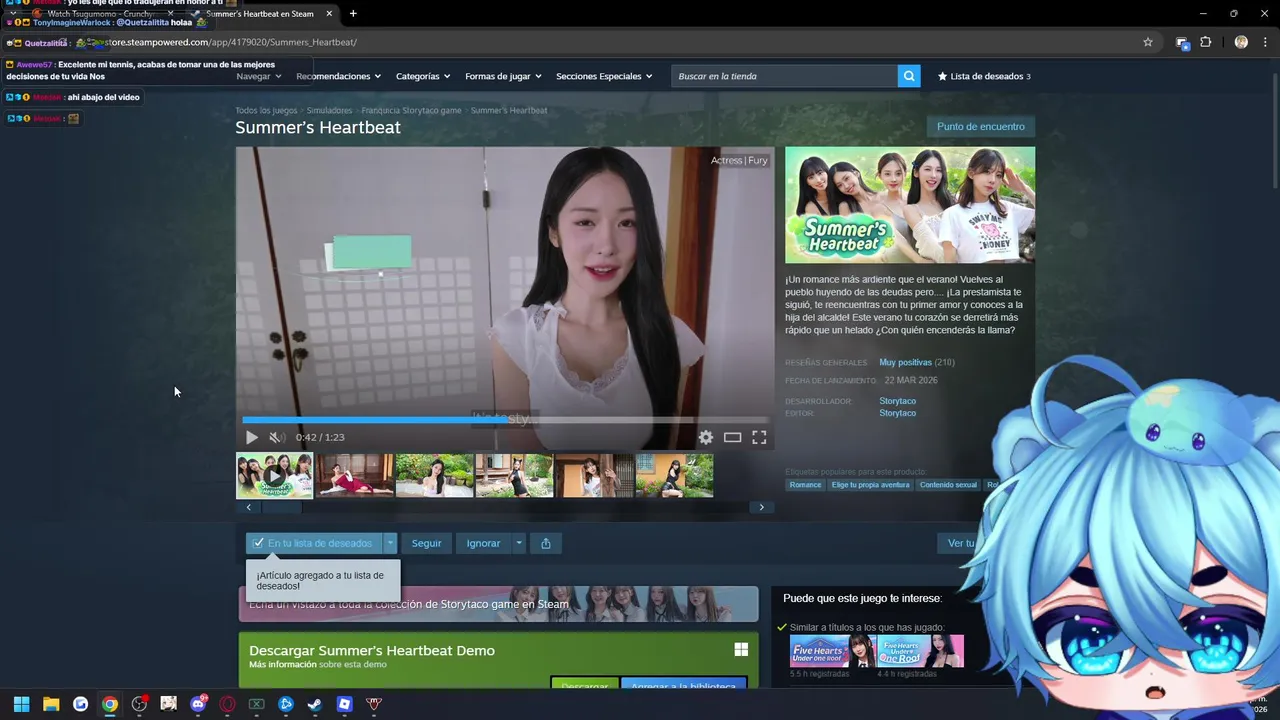Open Muy positivas reviews link
Image resolution: width=1280 pixels, height=720 pixels.
905,362
